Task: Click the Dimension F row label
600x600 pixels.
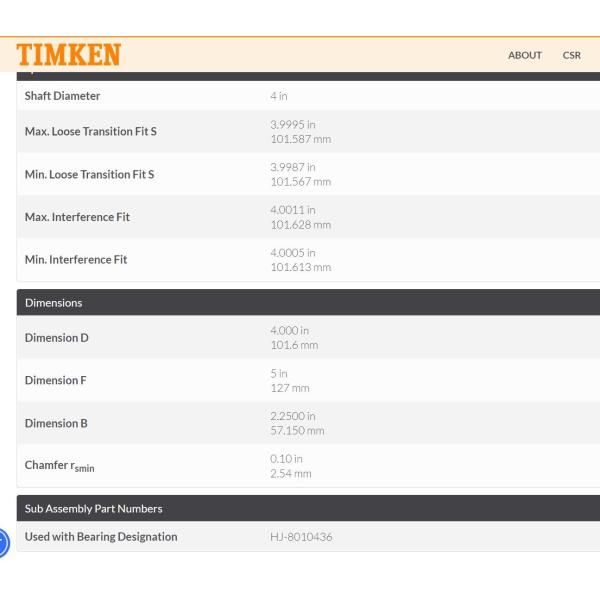Action: pos(56,381)
